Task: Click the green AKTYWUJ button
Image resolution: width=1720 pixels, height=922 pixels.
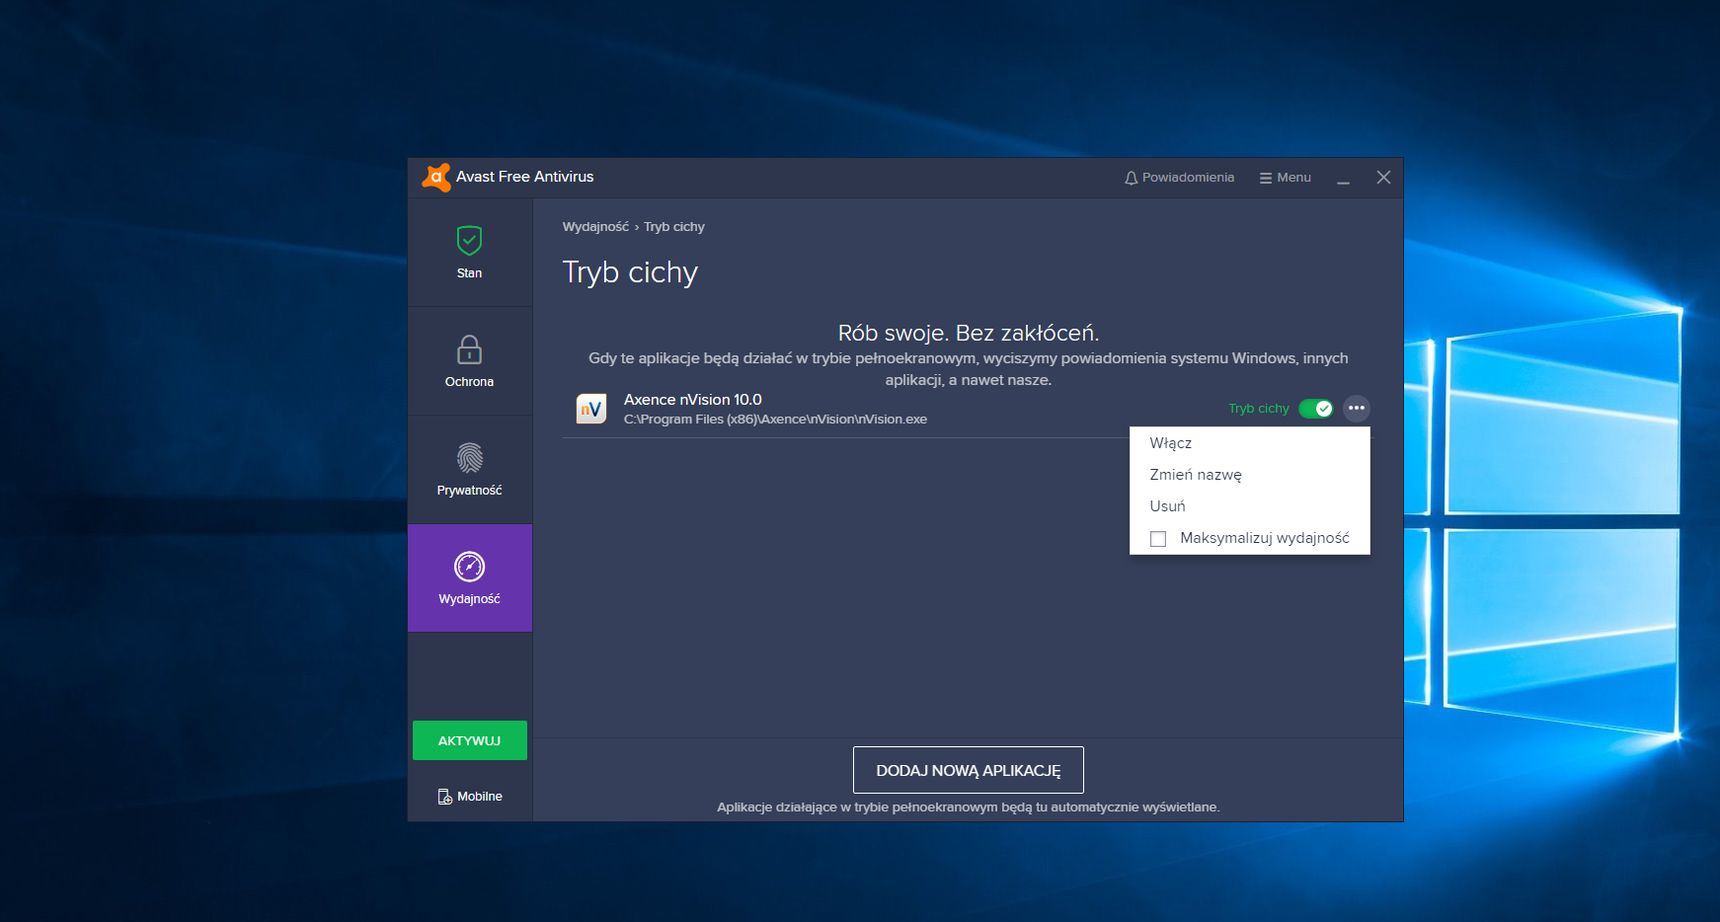Action: coord(470,741)
